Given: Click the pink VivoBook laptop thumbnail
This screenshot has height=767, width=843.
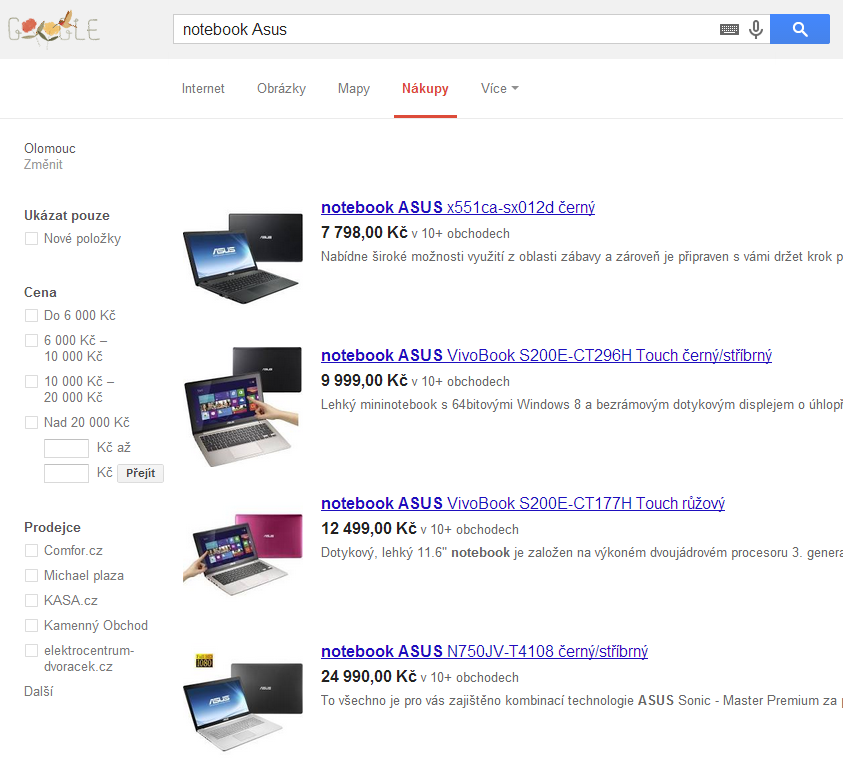Looking at the screenshot, I should coord(242,554).
